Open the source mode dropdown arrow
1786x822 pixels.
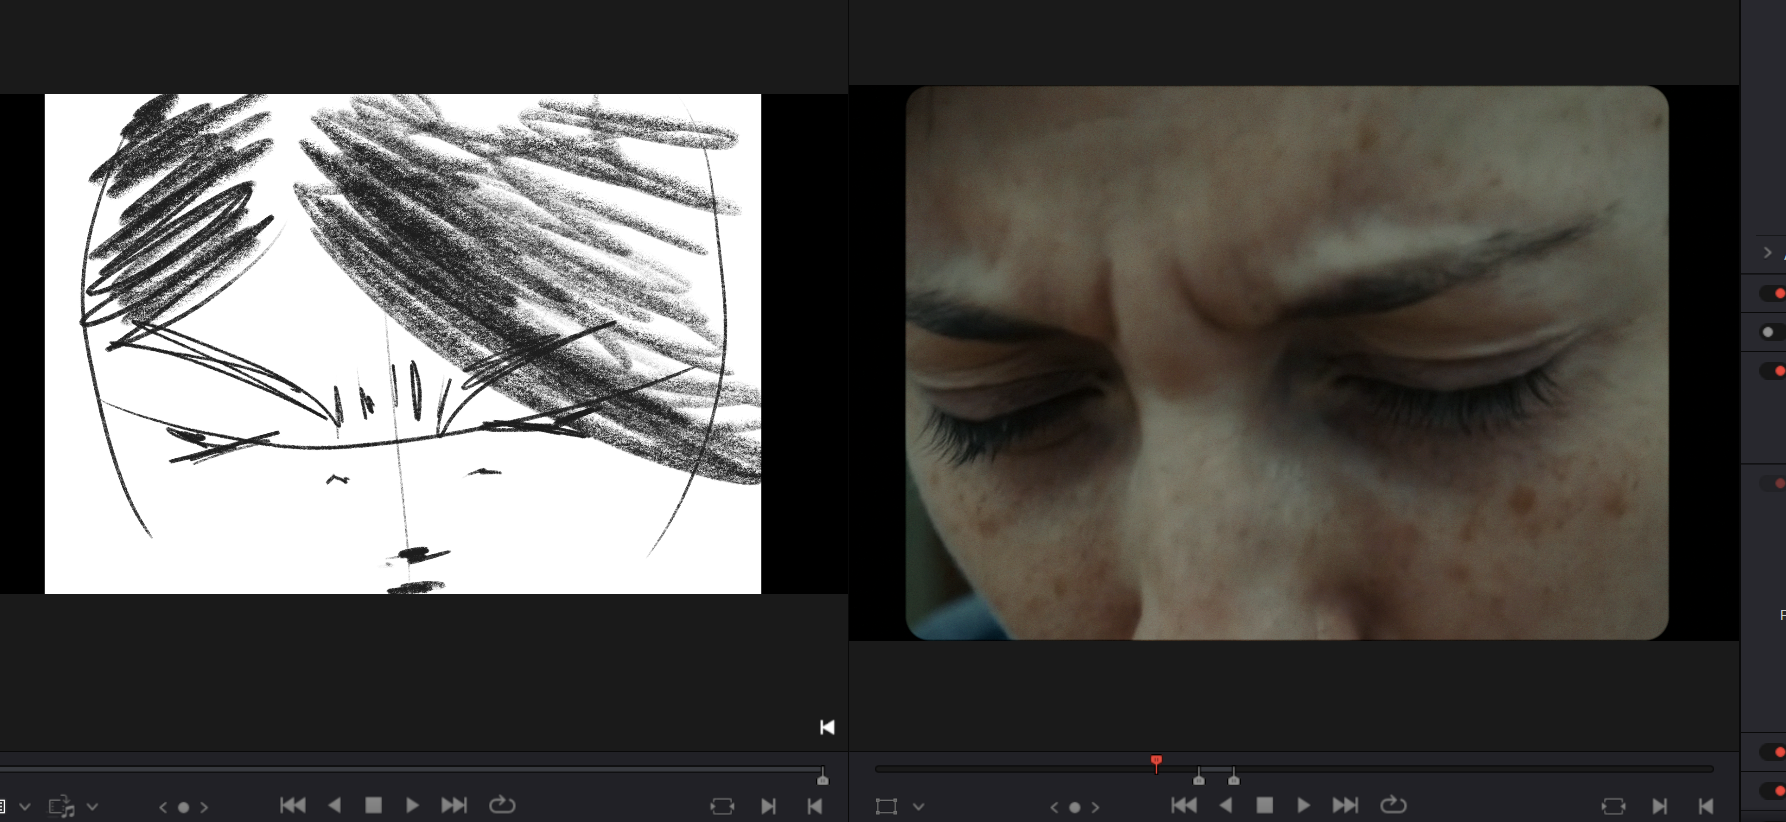pyautogui.click(x=92, y=807)
